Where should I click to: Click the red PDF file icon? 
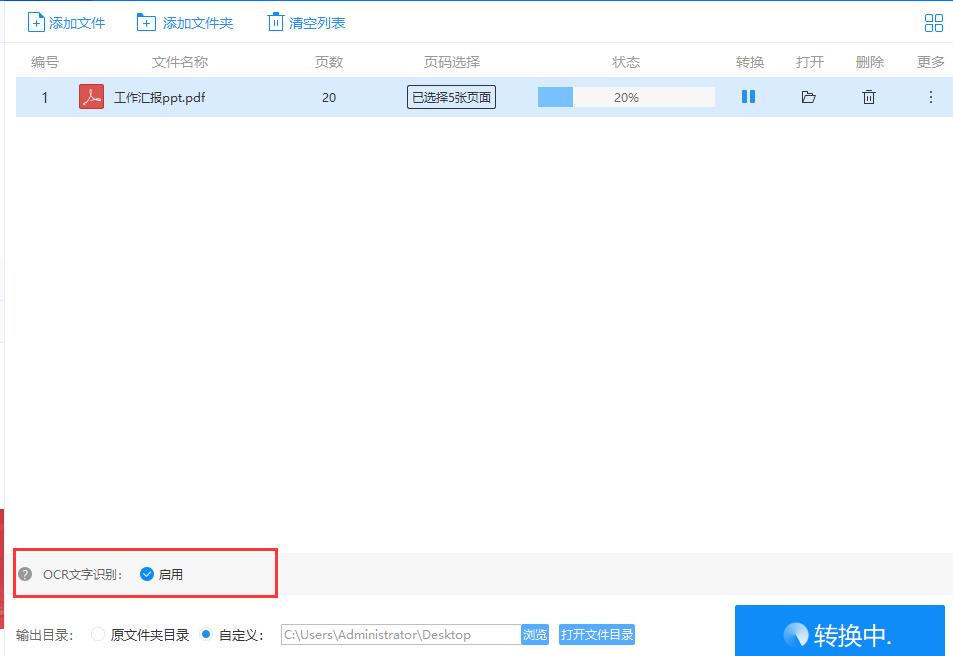(90, 97)
